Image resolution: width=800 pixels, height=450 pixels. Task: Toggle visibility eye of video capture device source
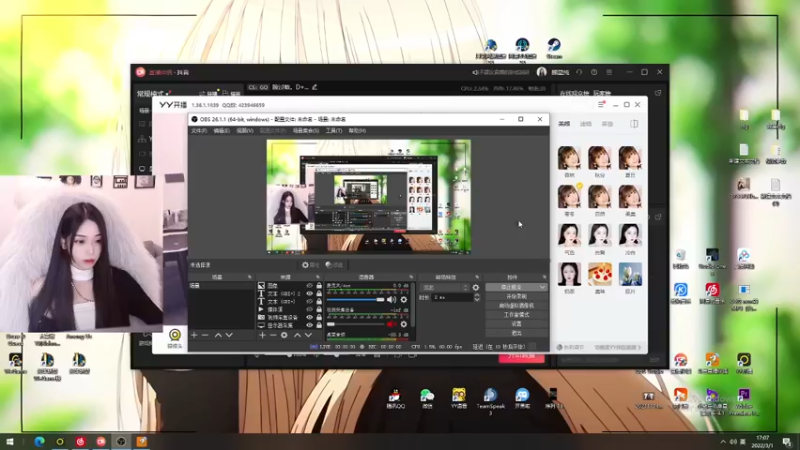tap(309, 317)
